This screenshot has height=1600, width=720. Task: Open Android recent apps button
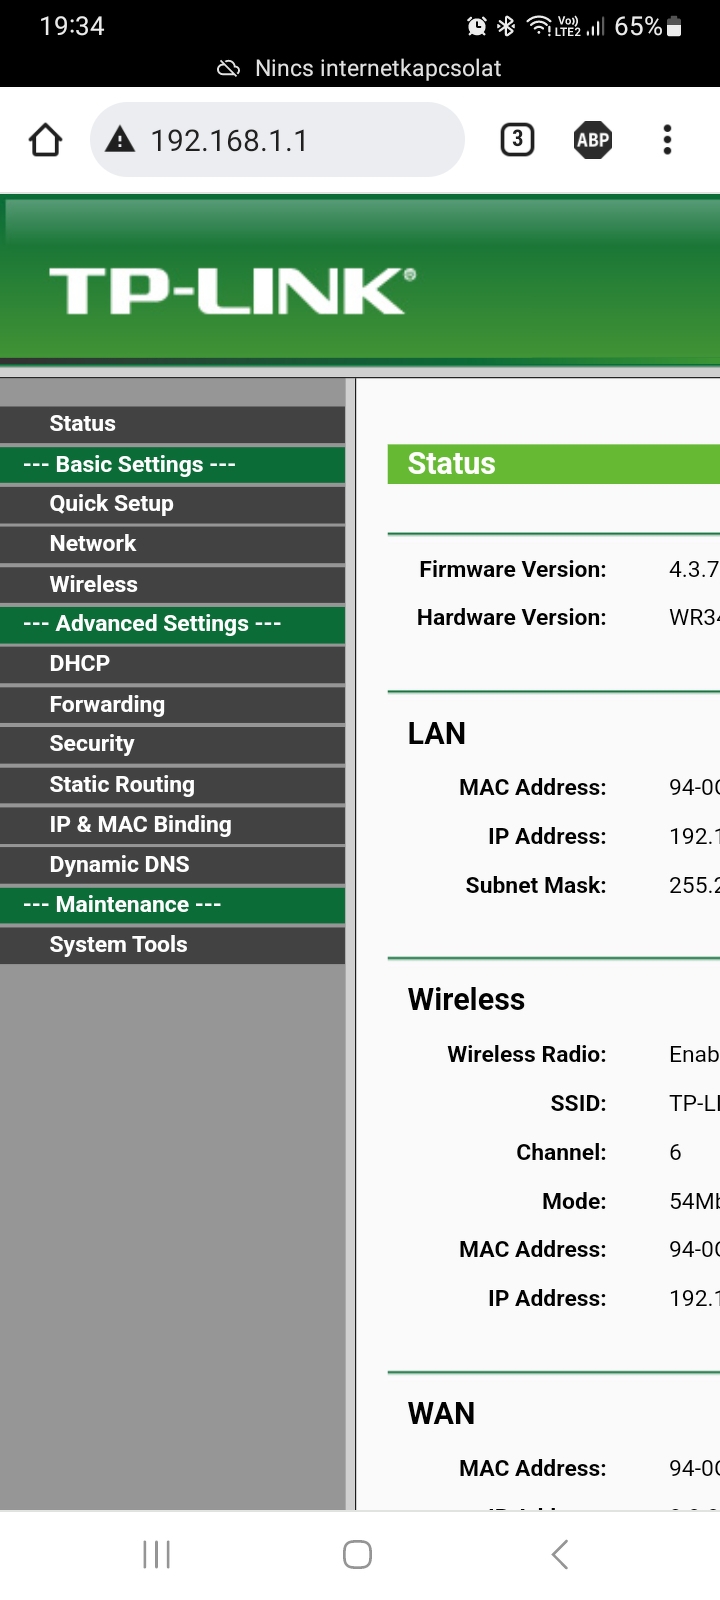(x=157, y=1554)
